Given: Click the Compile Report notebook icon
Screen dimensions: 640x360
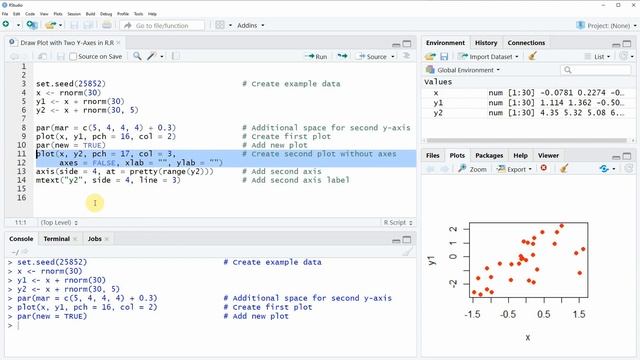Looking at the screenshot, I should 176,56.
